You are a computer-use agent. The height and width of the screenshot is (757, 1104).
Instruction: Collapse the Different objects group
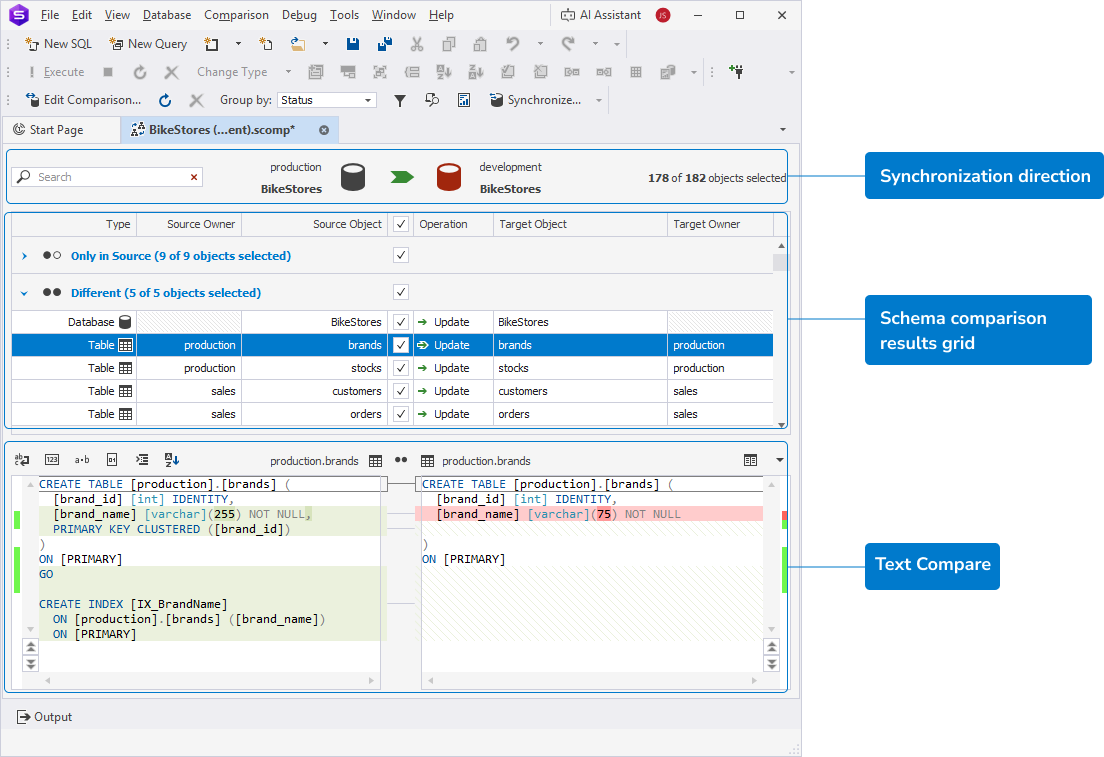coord(23,291)
